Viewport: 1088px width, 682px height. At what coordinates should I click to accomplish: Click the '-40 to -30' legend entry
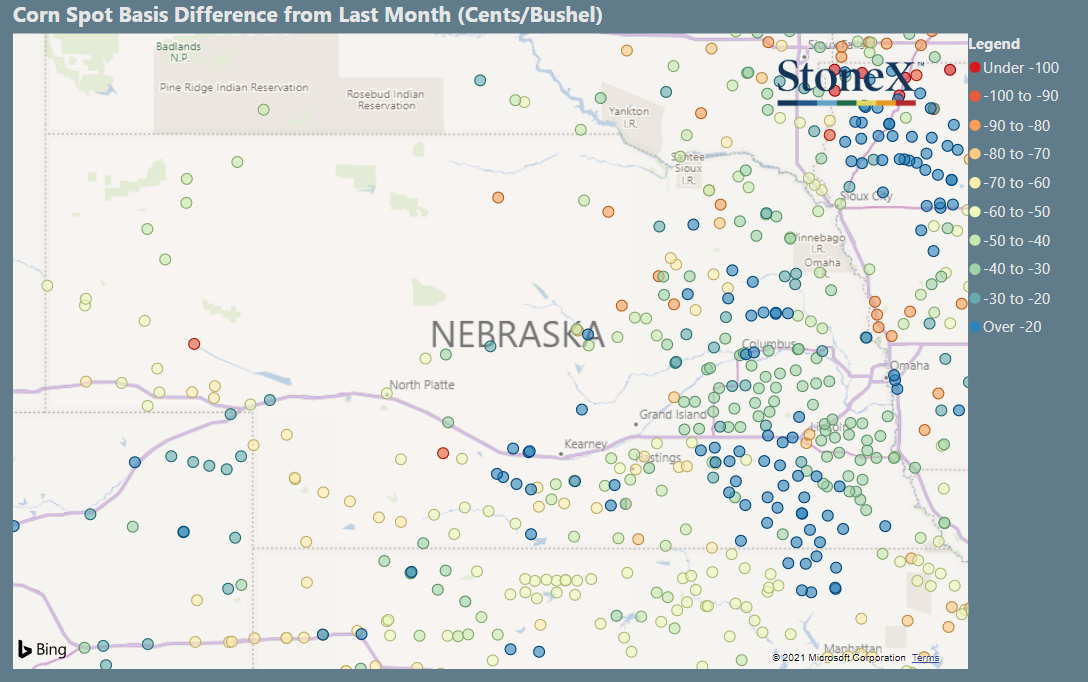coord(1010,269)
